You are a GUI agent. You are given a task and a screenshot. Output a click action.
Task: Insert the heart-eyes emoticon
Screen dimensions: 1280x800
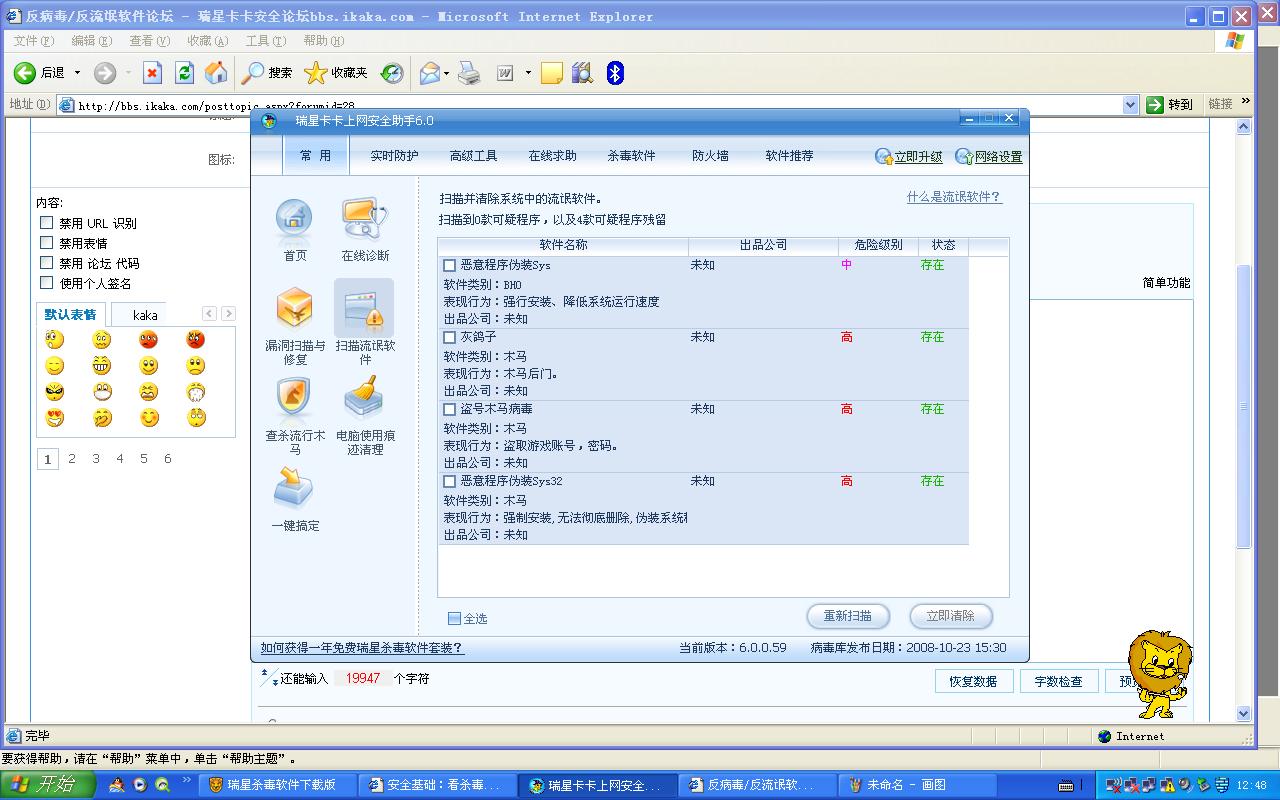[x=55, y=418]
